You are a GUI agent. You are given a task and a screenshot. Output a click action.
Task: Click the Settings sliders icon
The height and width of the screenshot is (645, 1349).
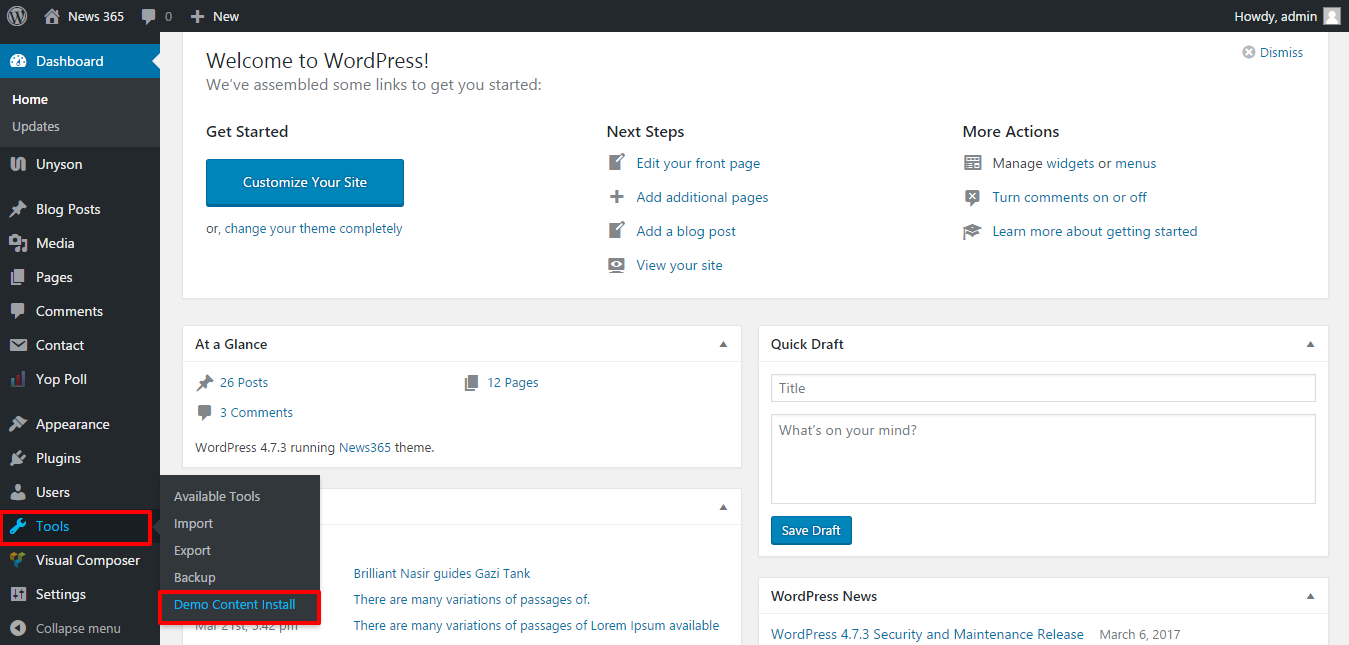(18, 594)
